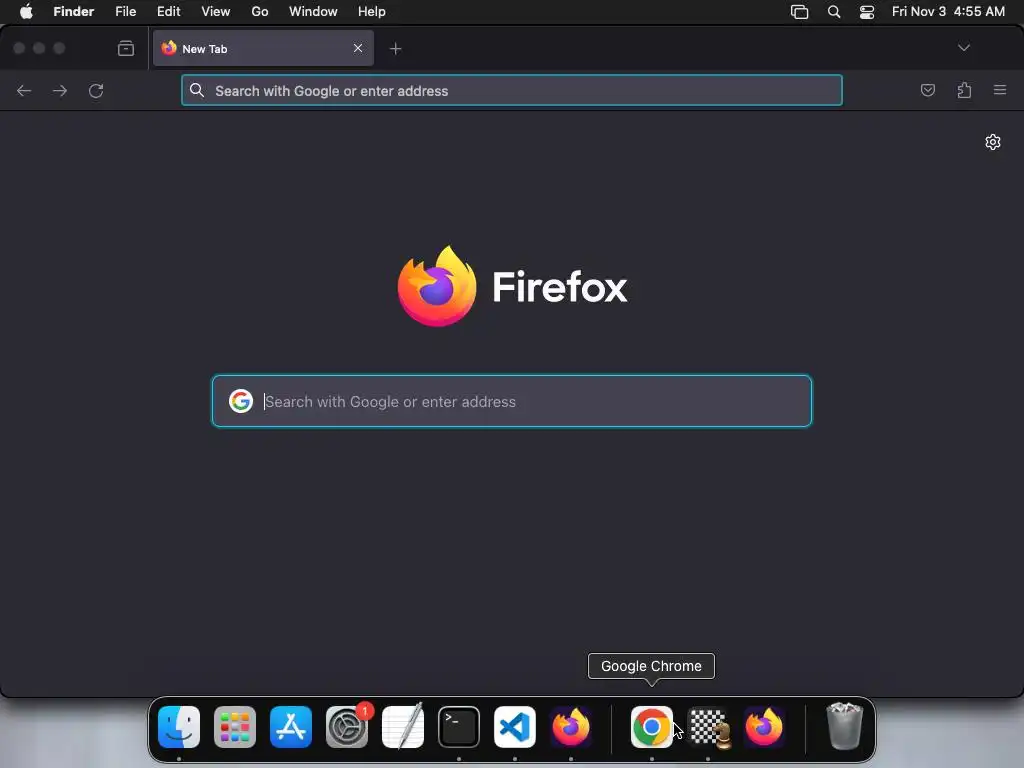Open the Apple menu

coord(26,11)
